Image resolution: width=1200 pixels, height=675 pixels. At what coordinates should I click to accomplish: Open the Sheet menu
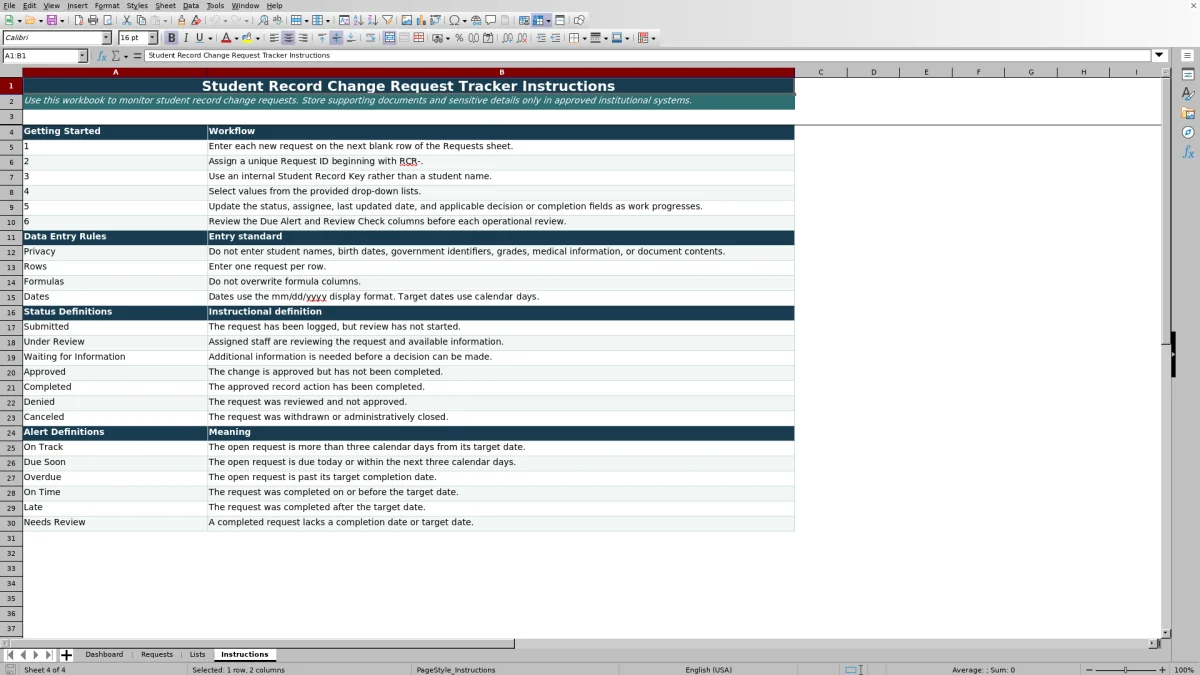pyautogui.click(x=165, y=5)
